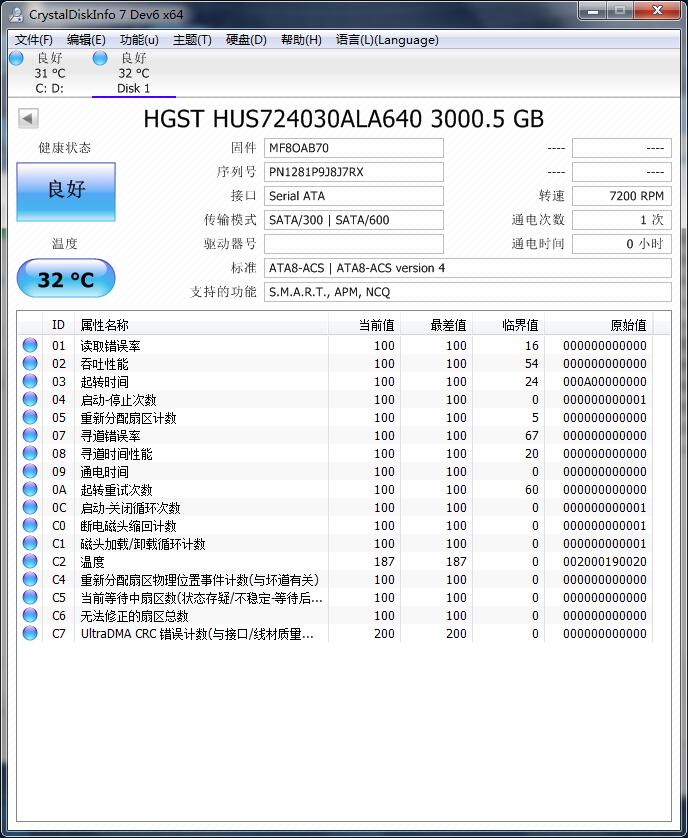Click the 标准 field ATA8-ACS version 4
688x838 pixels.
coord(468,268)
